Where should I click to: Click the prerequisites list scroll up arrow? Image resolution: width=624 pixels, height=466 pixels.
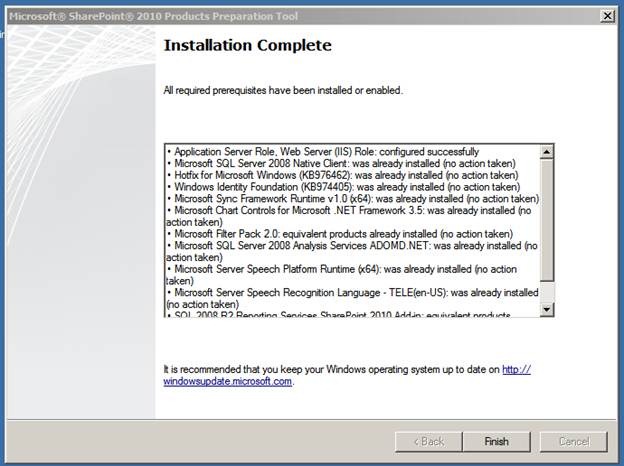point(547,152)
